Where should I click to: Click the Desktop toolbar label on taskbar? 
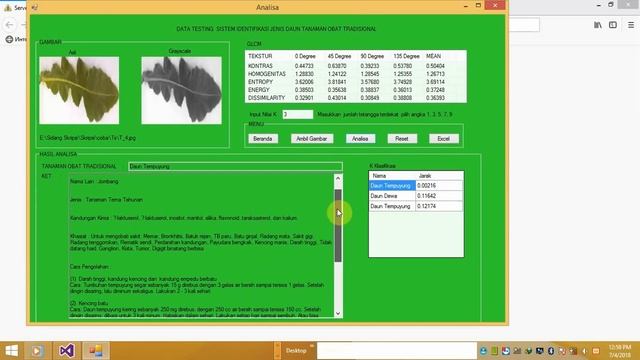296,351
